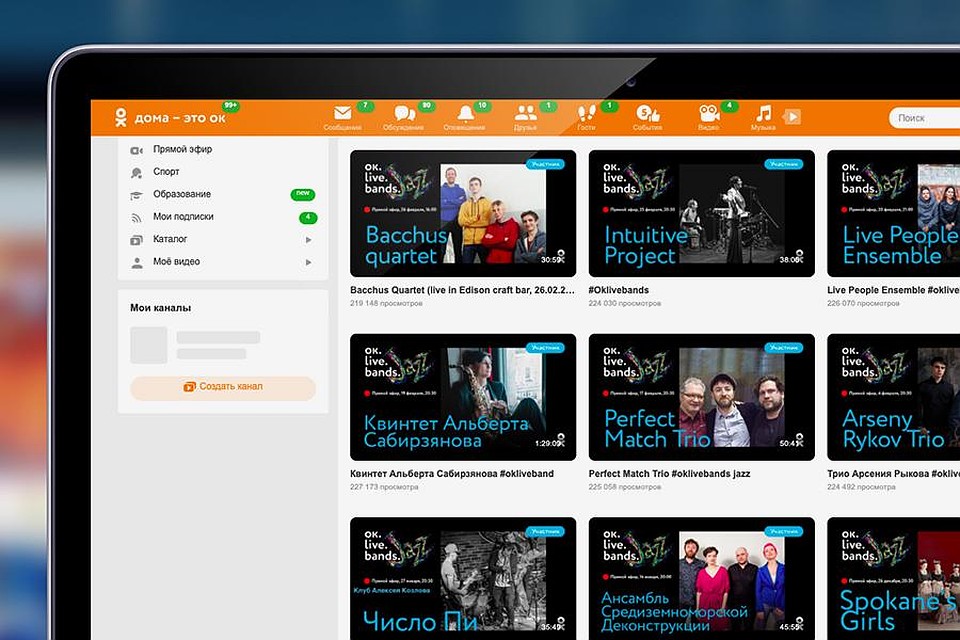Focus the Поиск search field

[x=924, y=118]
